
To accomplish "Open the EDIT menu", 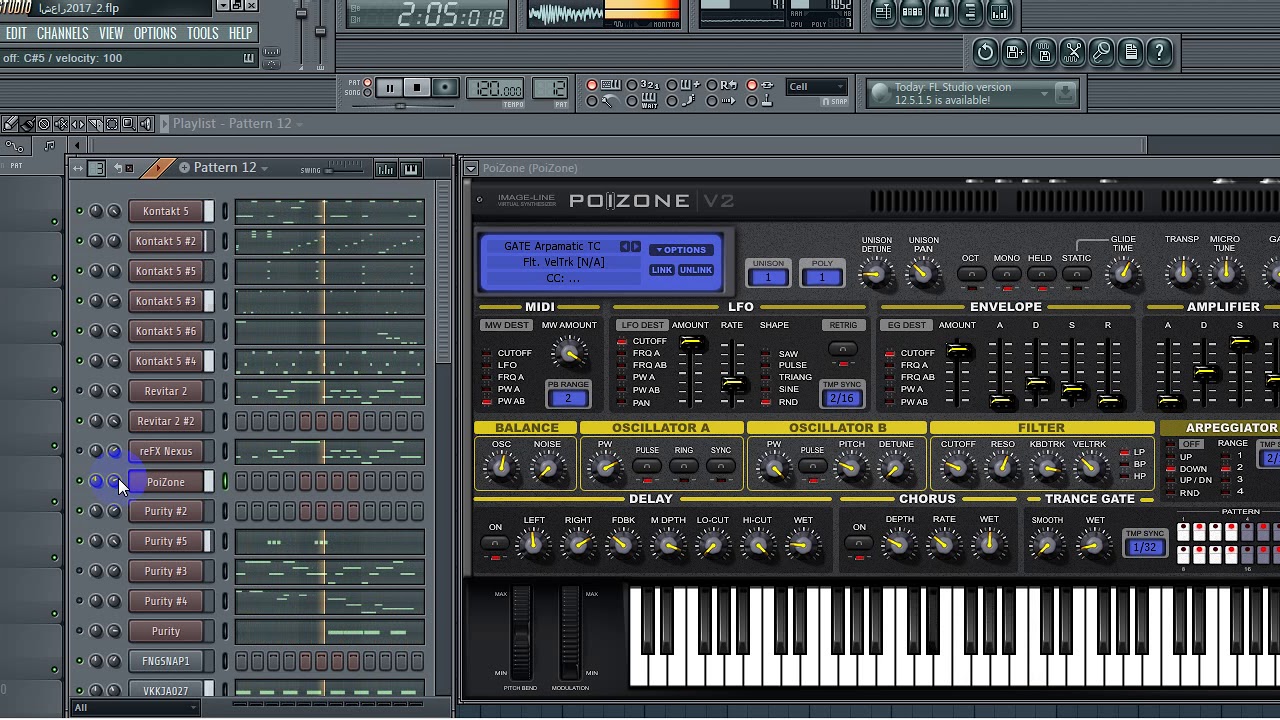I will 15,33.
